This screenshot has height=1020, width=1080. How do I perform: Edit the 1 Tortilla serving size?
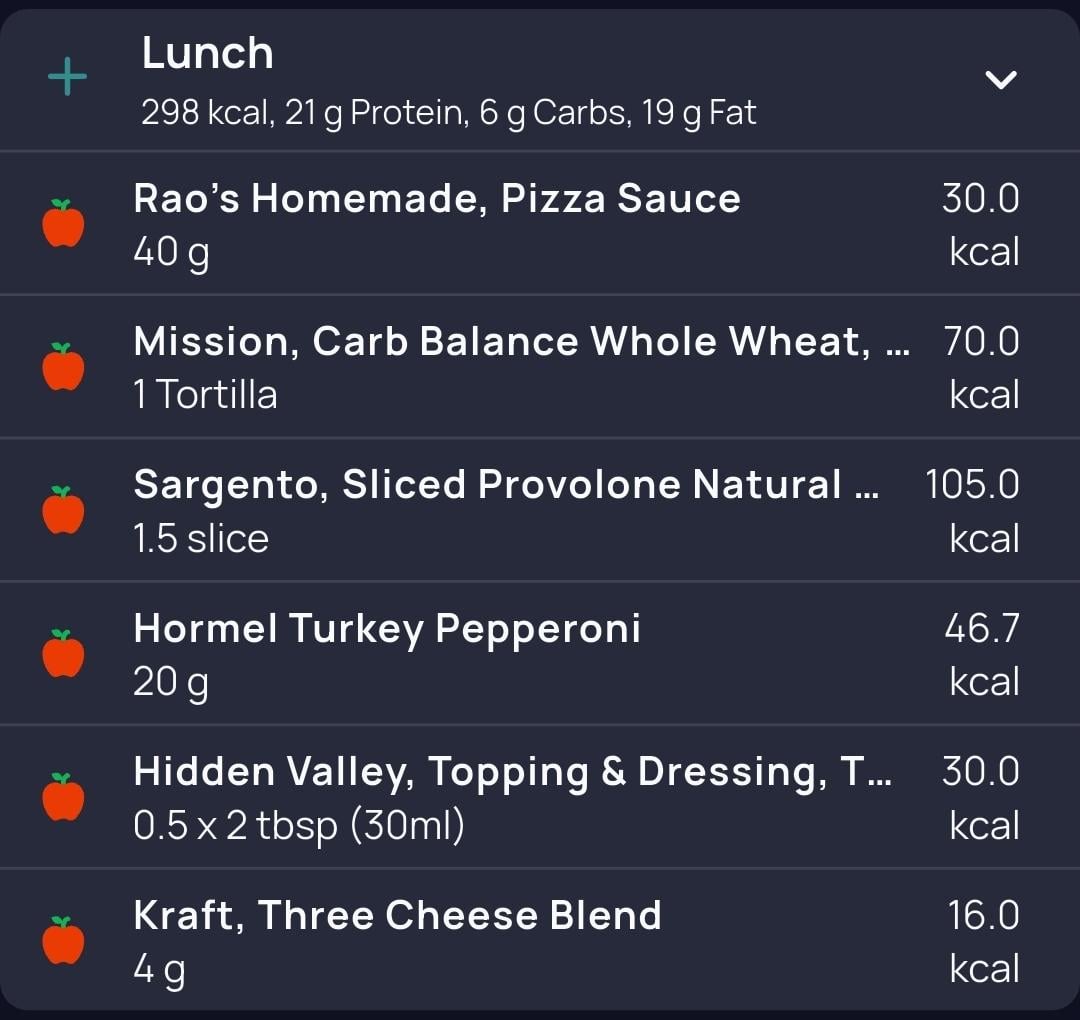pyautogui.click(x=205, y=395)
